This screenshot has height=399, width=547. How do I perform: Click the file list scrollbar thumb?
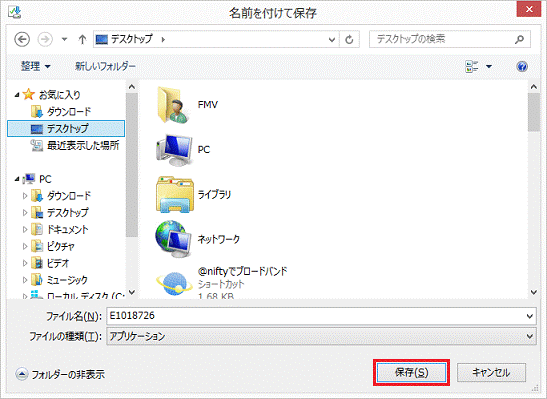(x=533, y=112)
